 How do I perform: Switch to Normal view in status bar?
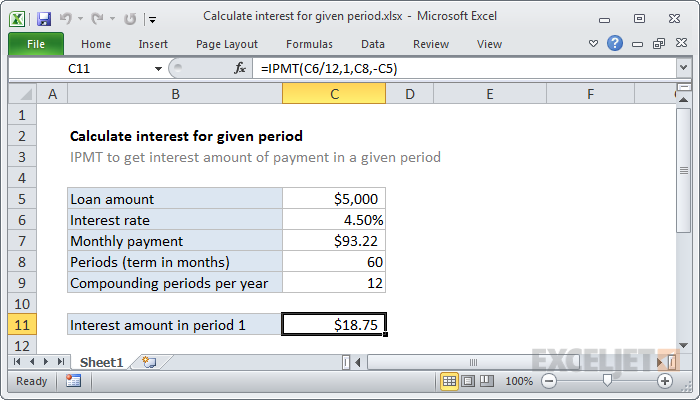point(450,381)
